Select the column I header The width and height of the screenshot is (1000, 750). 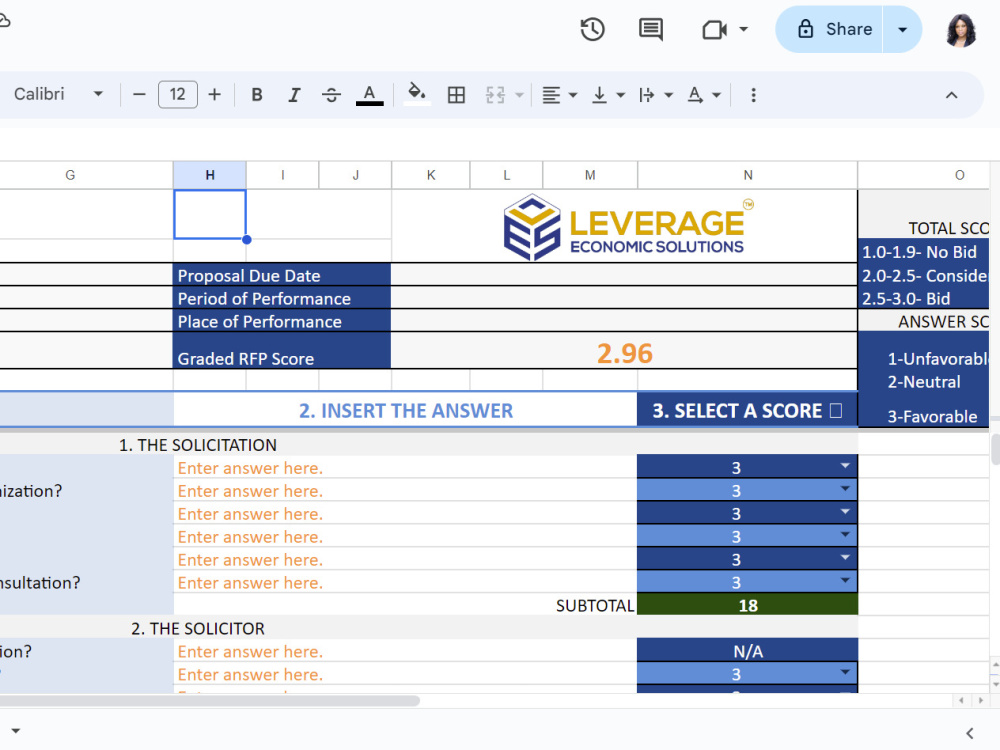coord(283,175)
